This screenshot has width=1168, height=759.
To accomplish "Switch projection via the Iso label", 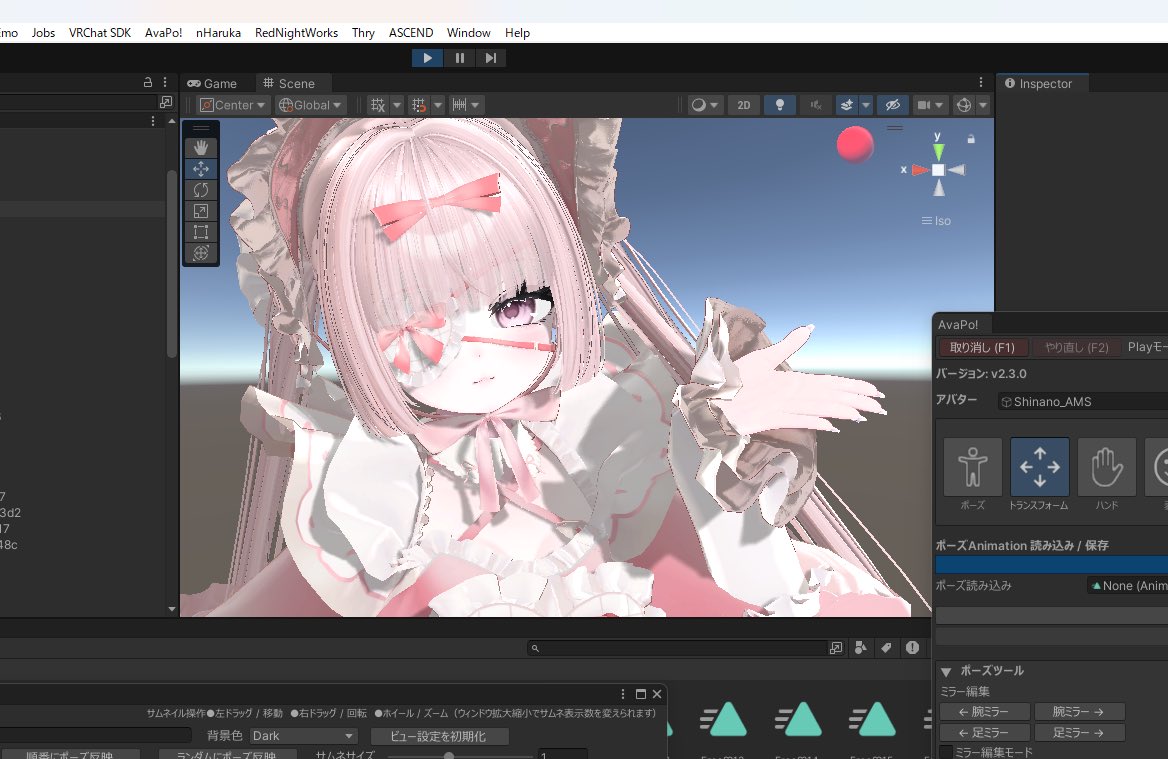I will (936, 220).
